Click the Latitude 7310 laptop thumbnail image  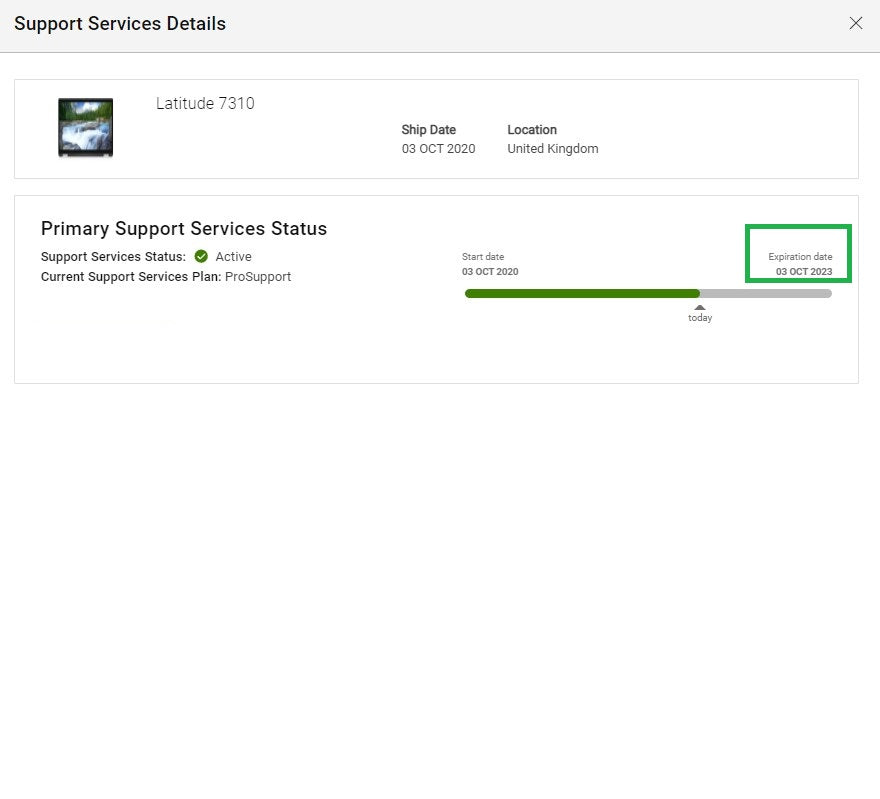coord(85,127)
